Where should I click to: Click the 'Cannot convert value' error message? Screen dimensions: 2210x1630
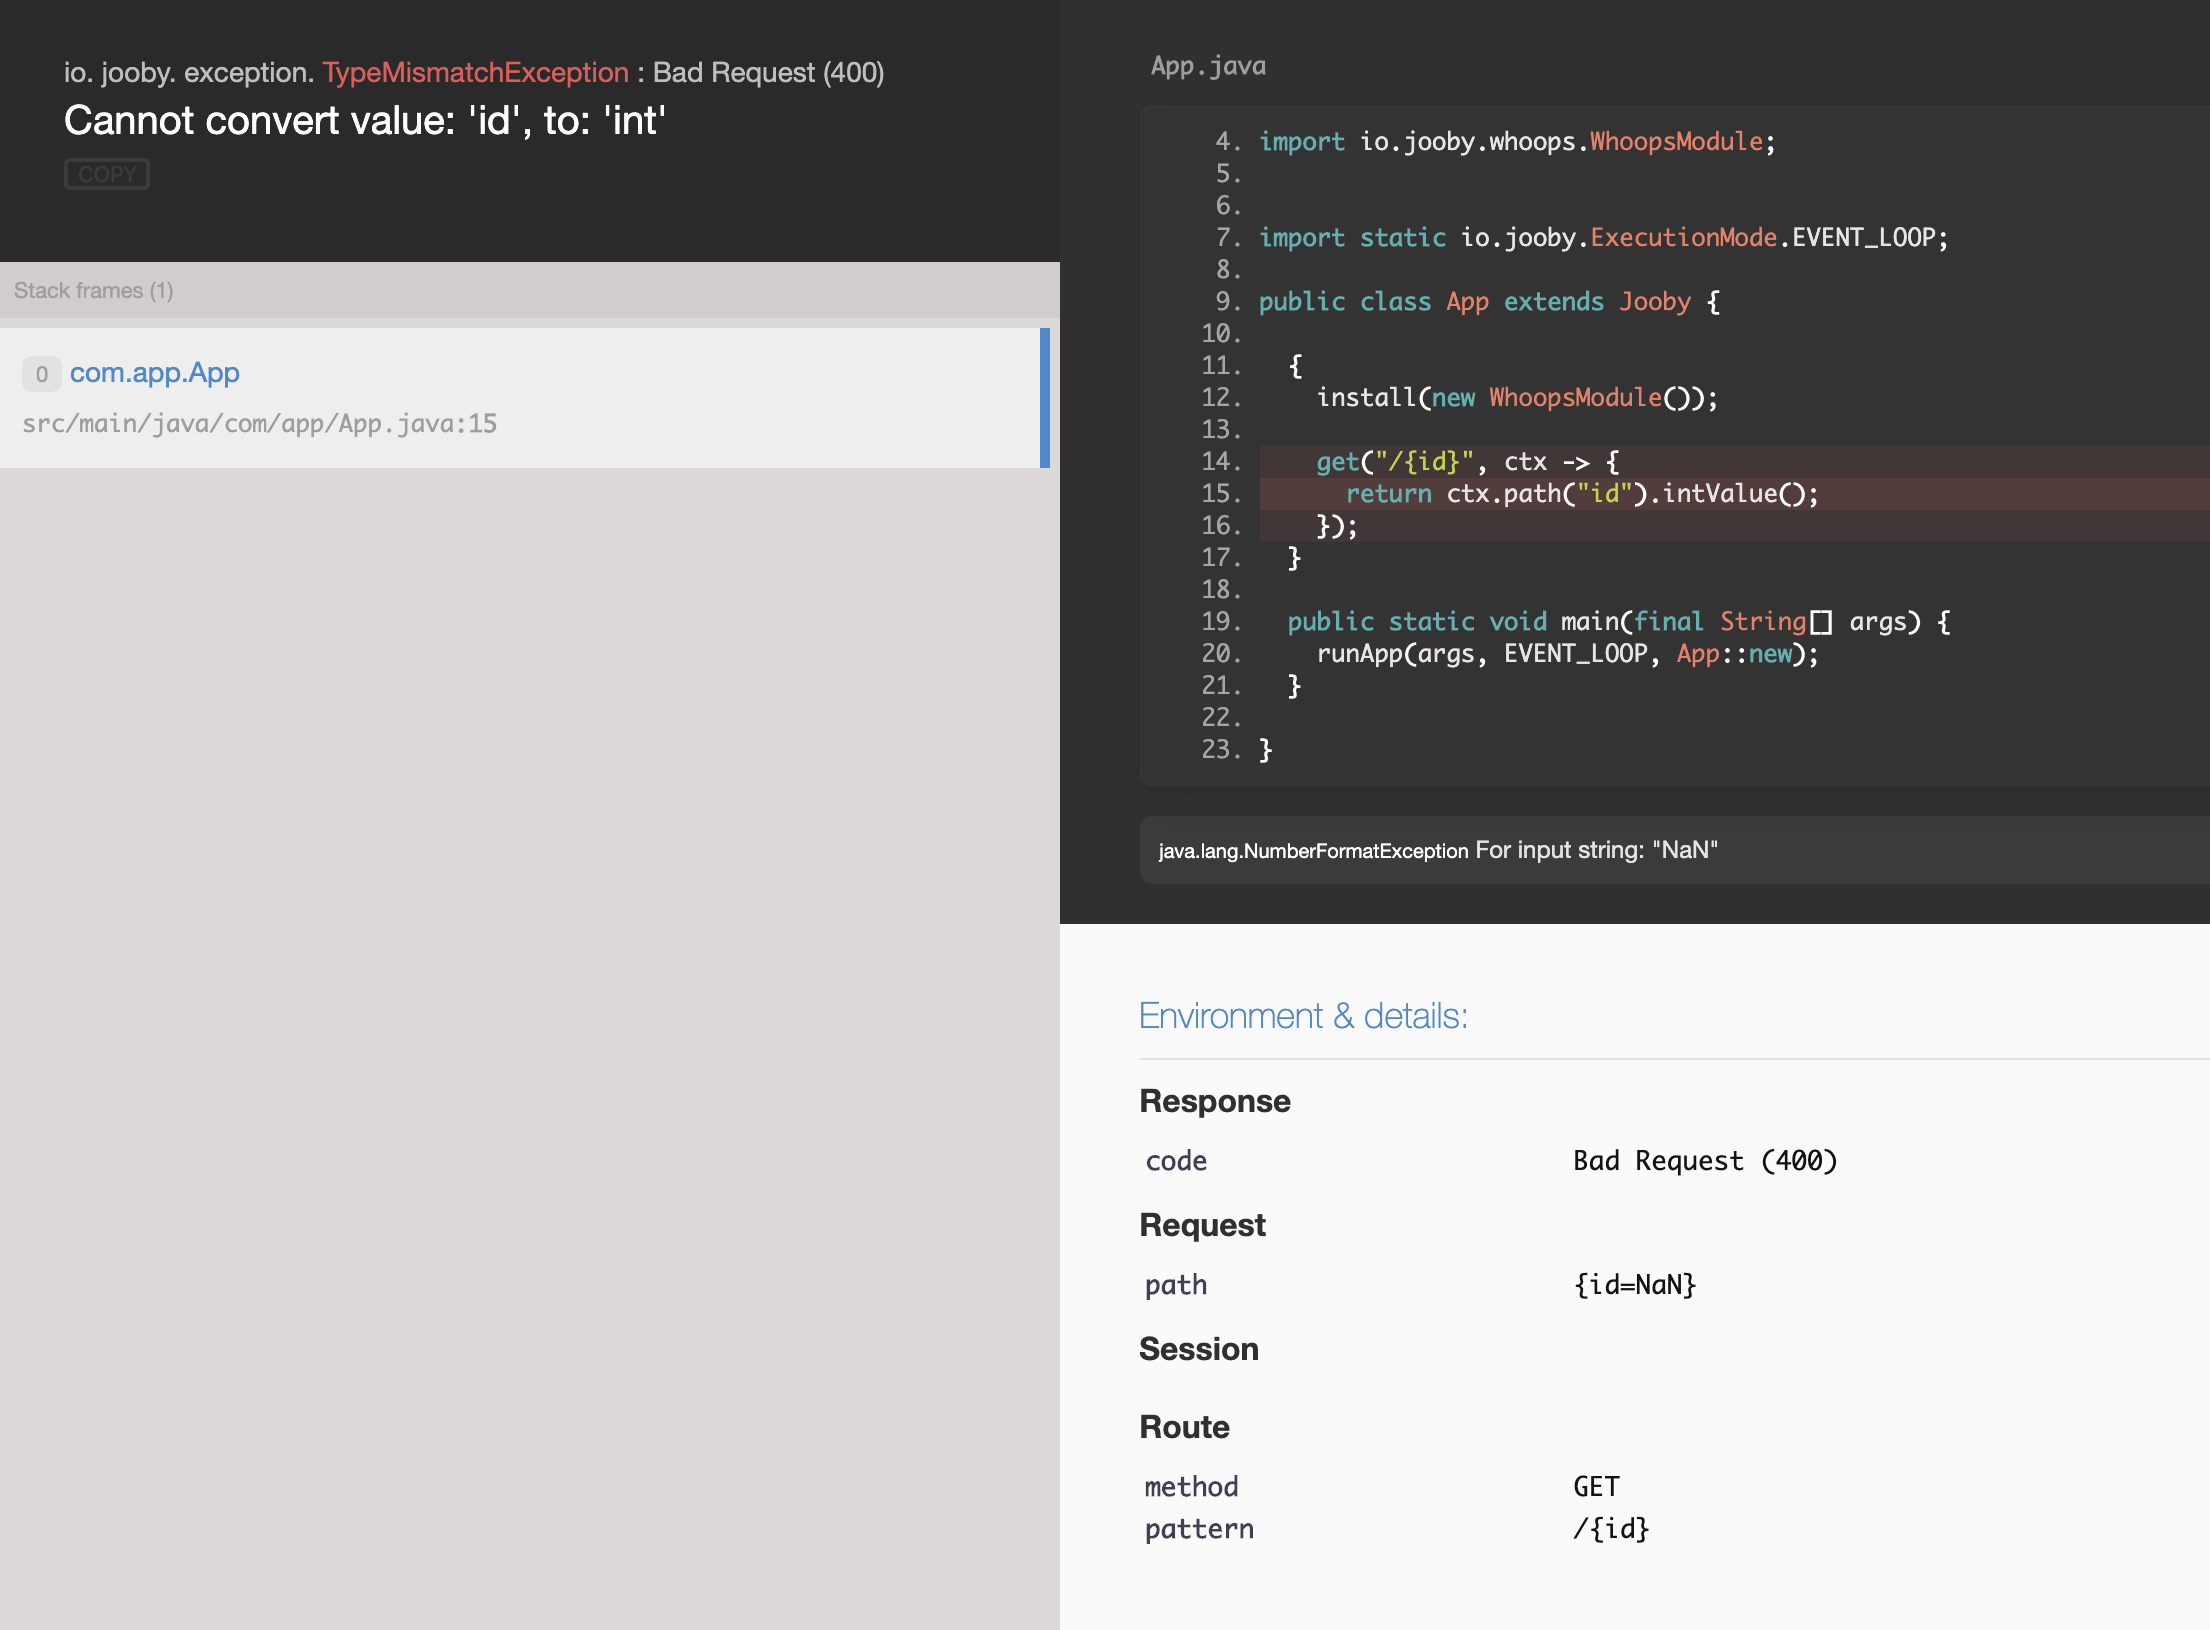(x=365, y=121)
